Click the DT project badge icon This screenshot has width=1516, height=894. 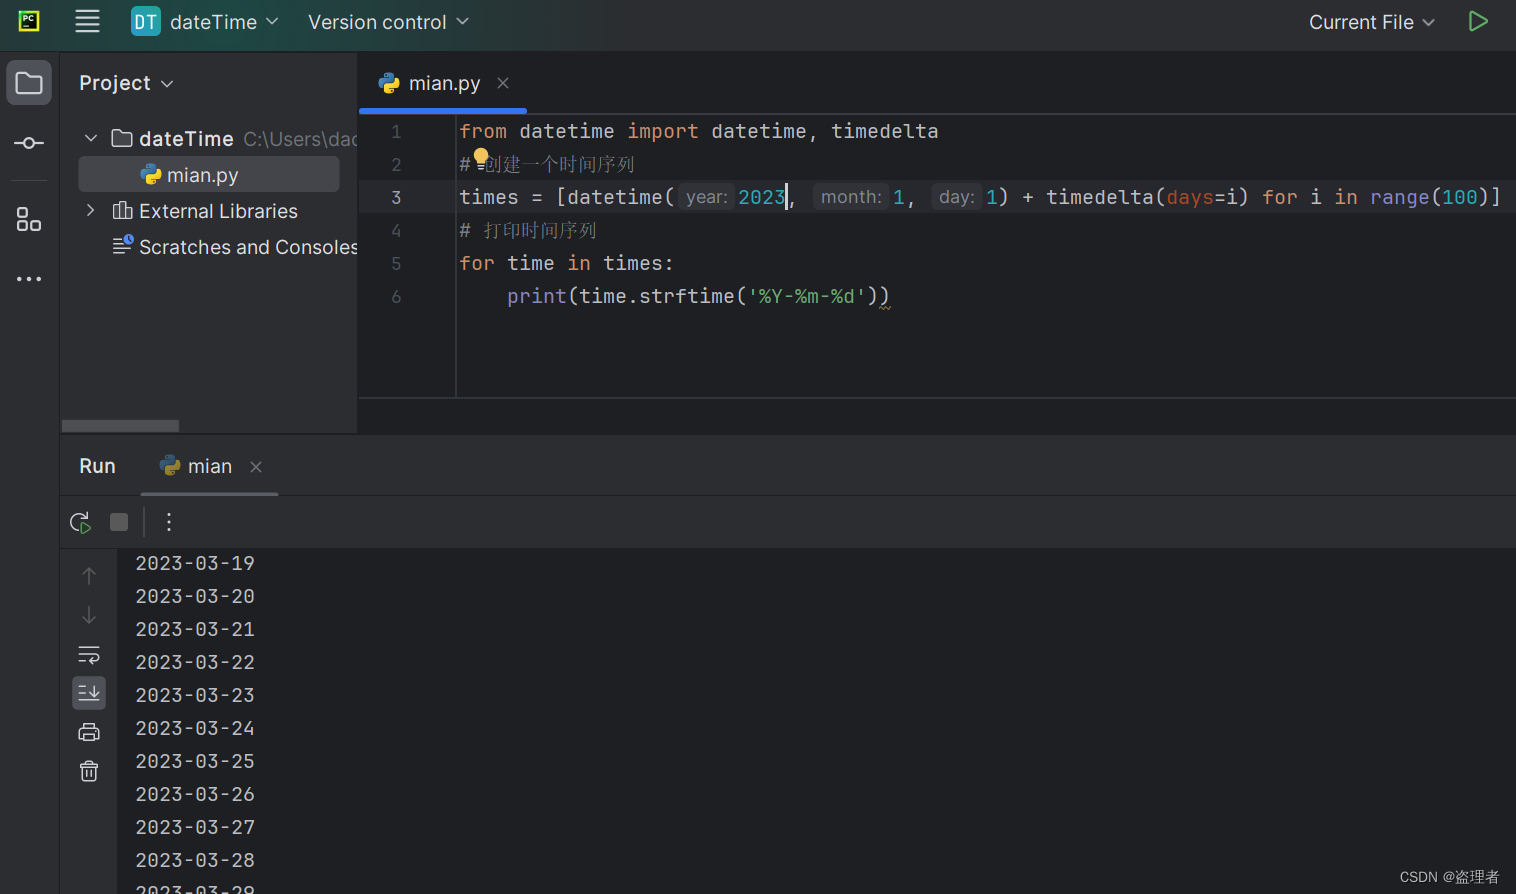coord(146,22)
